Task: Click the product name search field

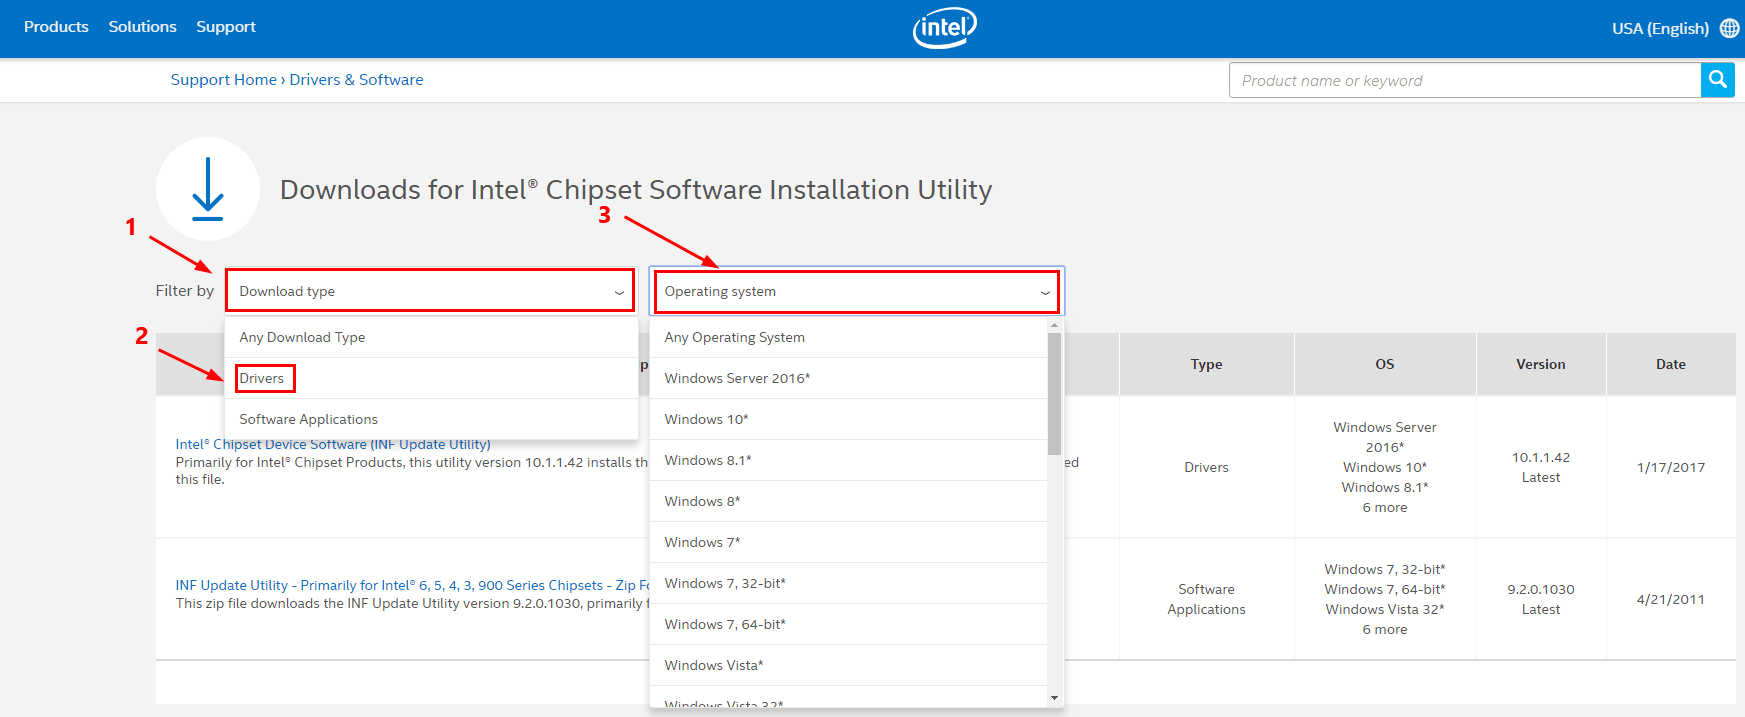Action: 1465,80
